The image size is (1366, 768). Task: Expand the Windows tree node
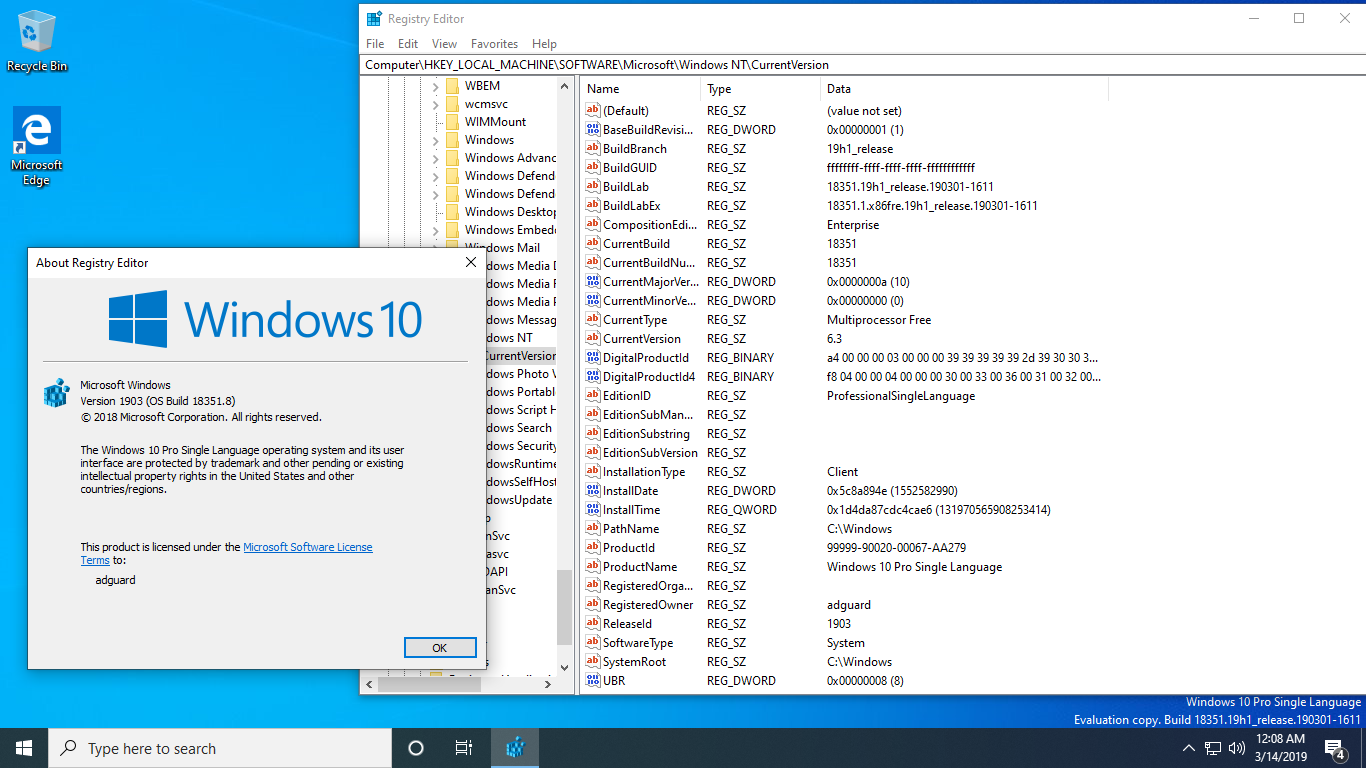tap(435, 140)
